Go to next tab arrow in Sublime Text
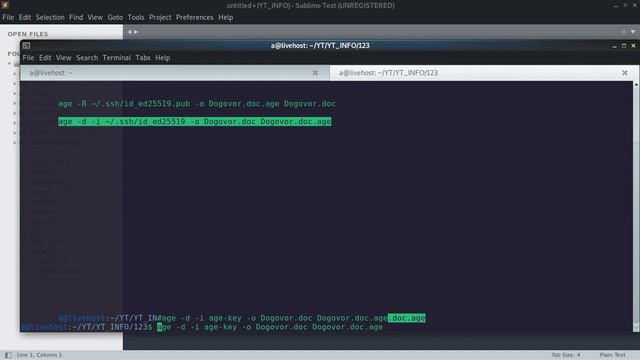 pos(136,32)
